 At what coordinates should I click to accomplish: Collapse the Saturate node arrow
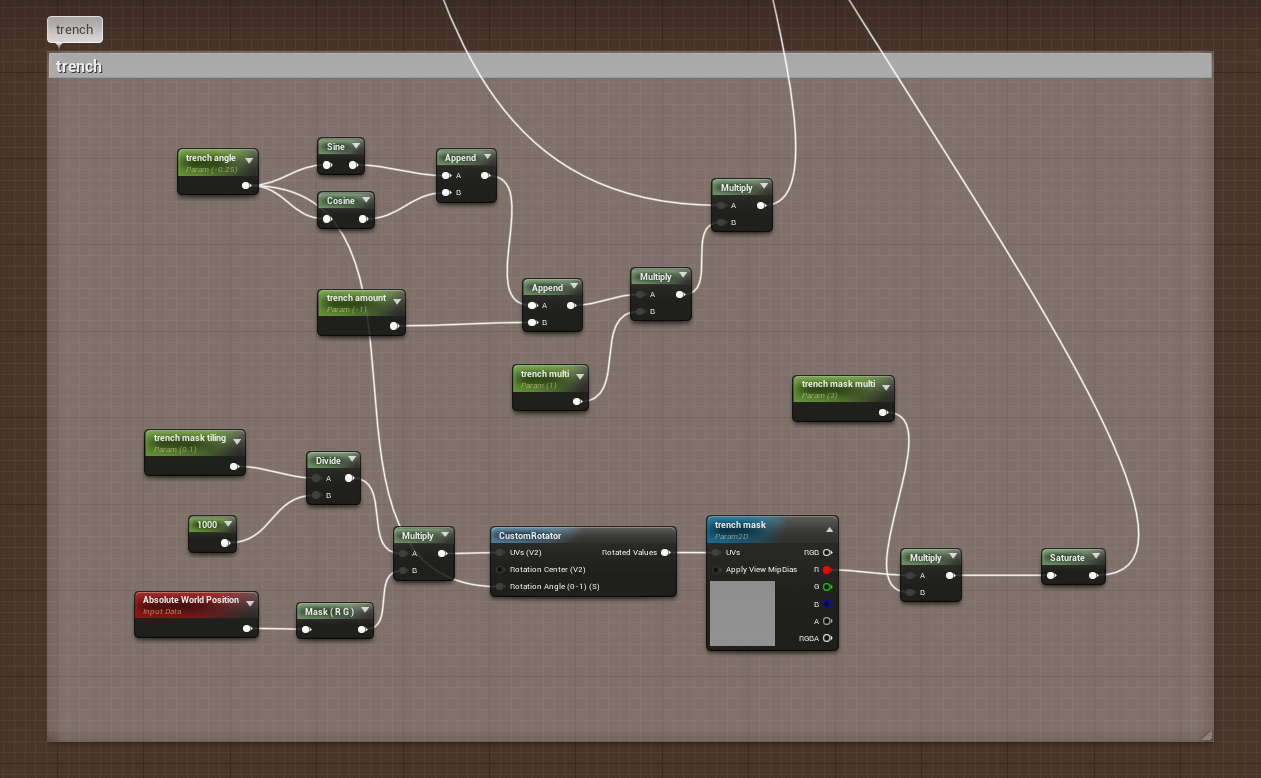1096,558
